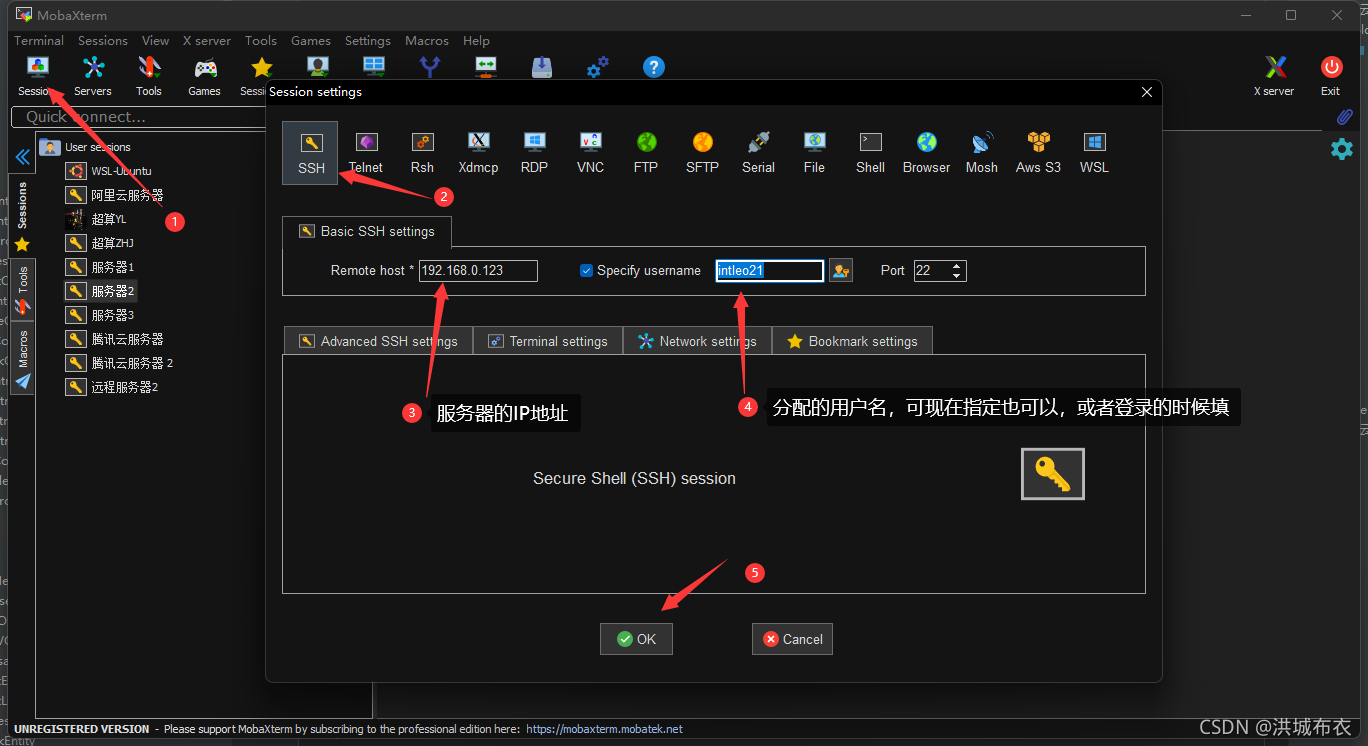Open the Servers toolbar button

93,76
